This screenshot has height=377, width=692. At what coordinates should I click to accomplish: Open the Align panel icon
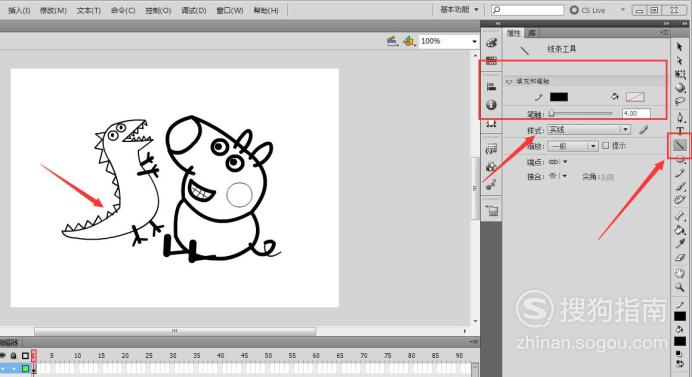(x=491, y=86)
